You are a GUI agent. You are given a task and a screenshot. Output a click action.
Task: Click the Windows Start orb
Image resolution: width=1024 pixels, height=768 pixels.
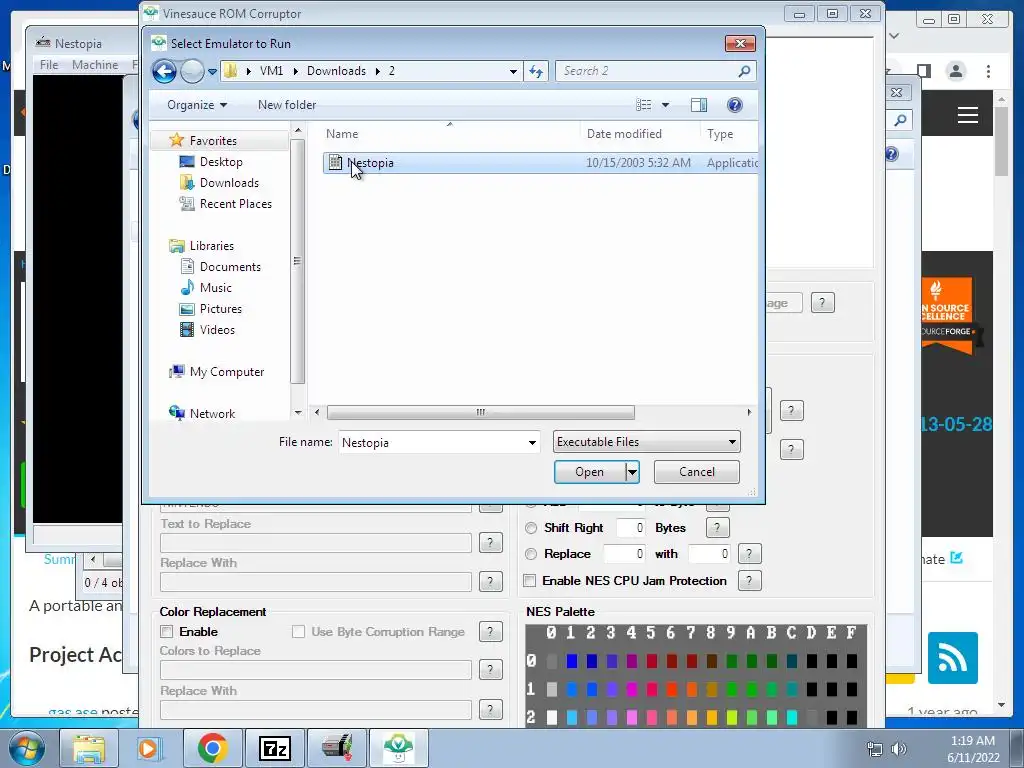(x=26, y=748)
